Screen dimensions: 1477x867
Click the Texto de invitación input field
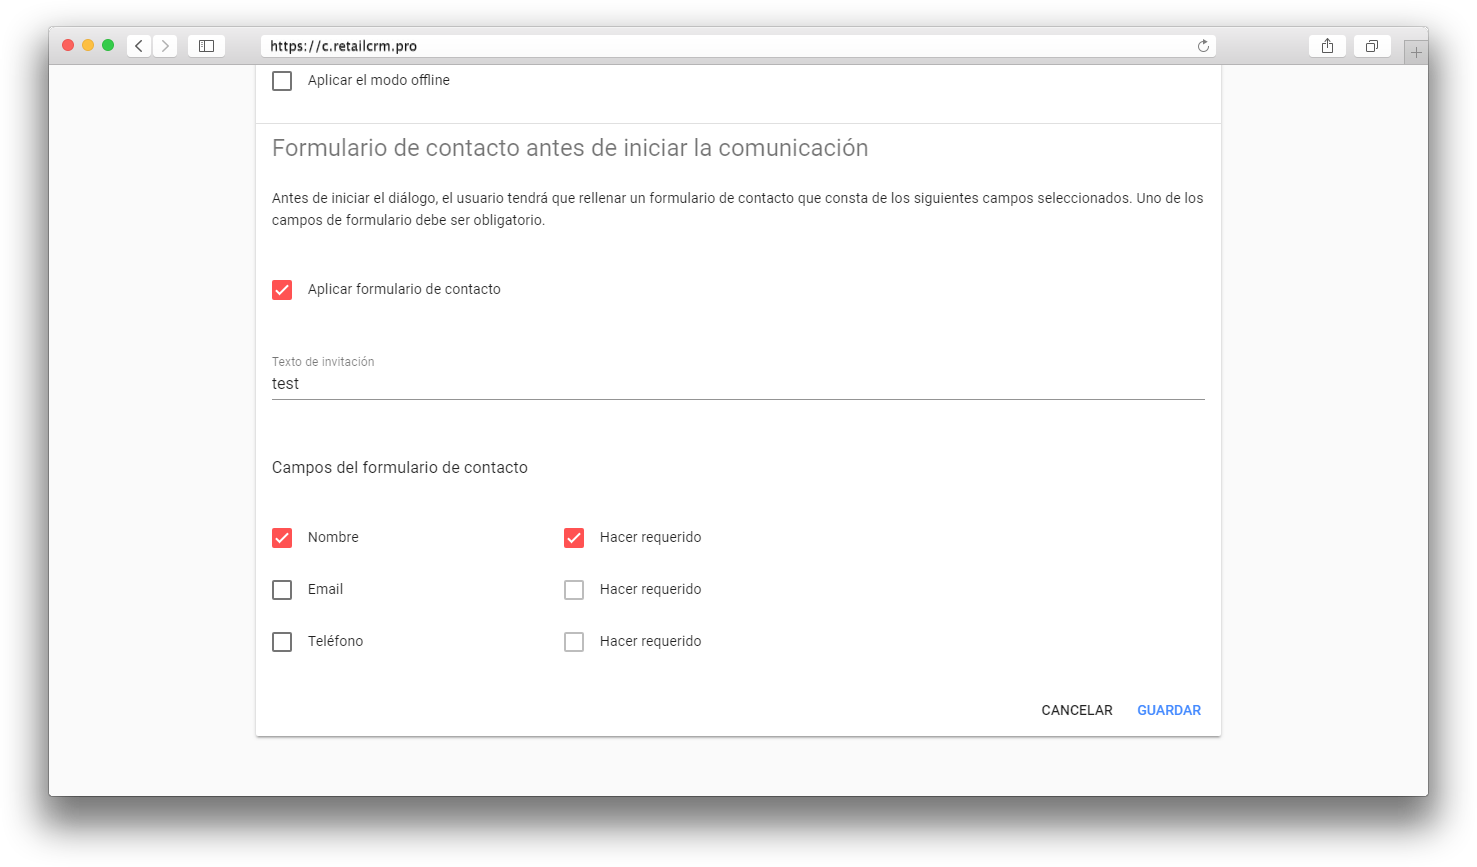click(738, 384)
